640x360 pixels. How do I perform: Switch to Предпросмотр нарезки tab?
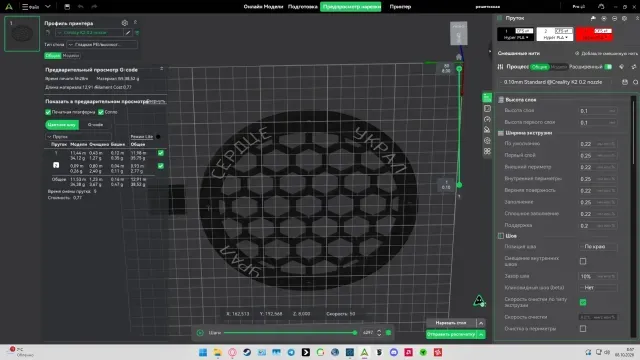pos(351,7)
